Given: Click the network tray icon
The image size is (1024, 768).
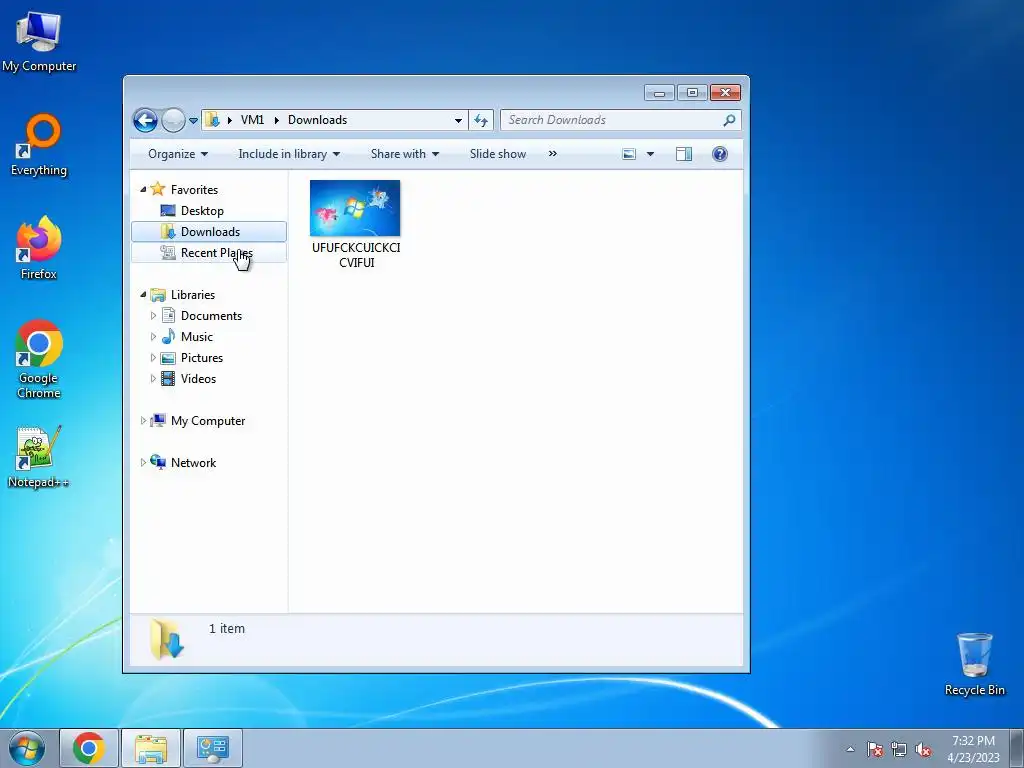Looking at the screenshot, I should [899, 749].
